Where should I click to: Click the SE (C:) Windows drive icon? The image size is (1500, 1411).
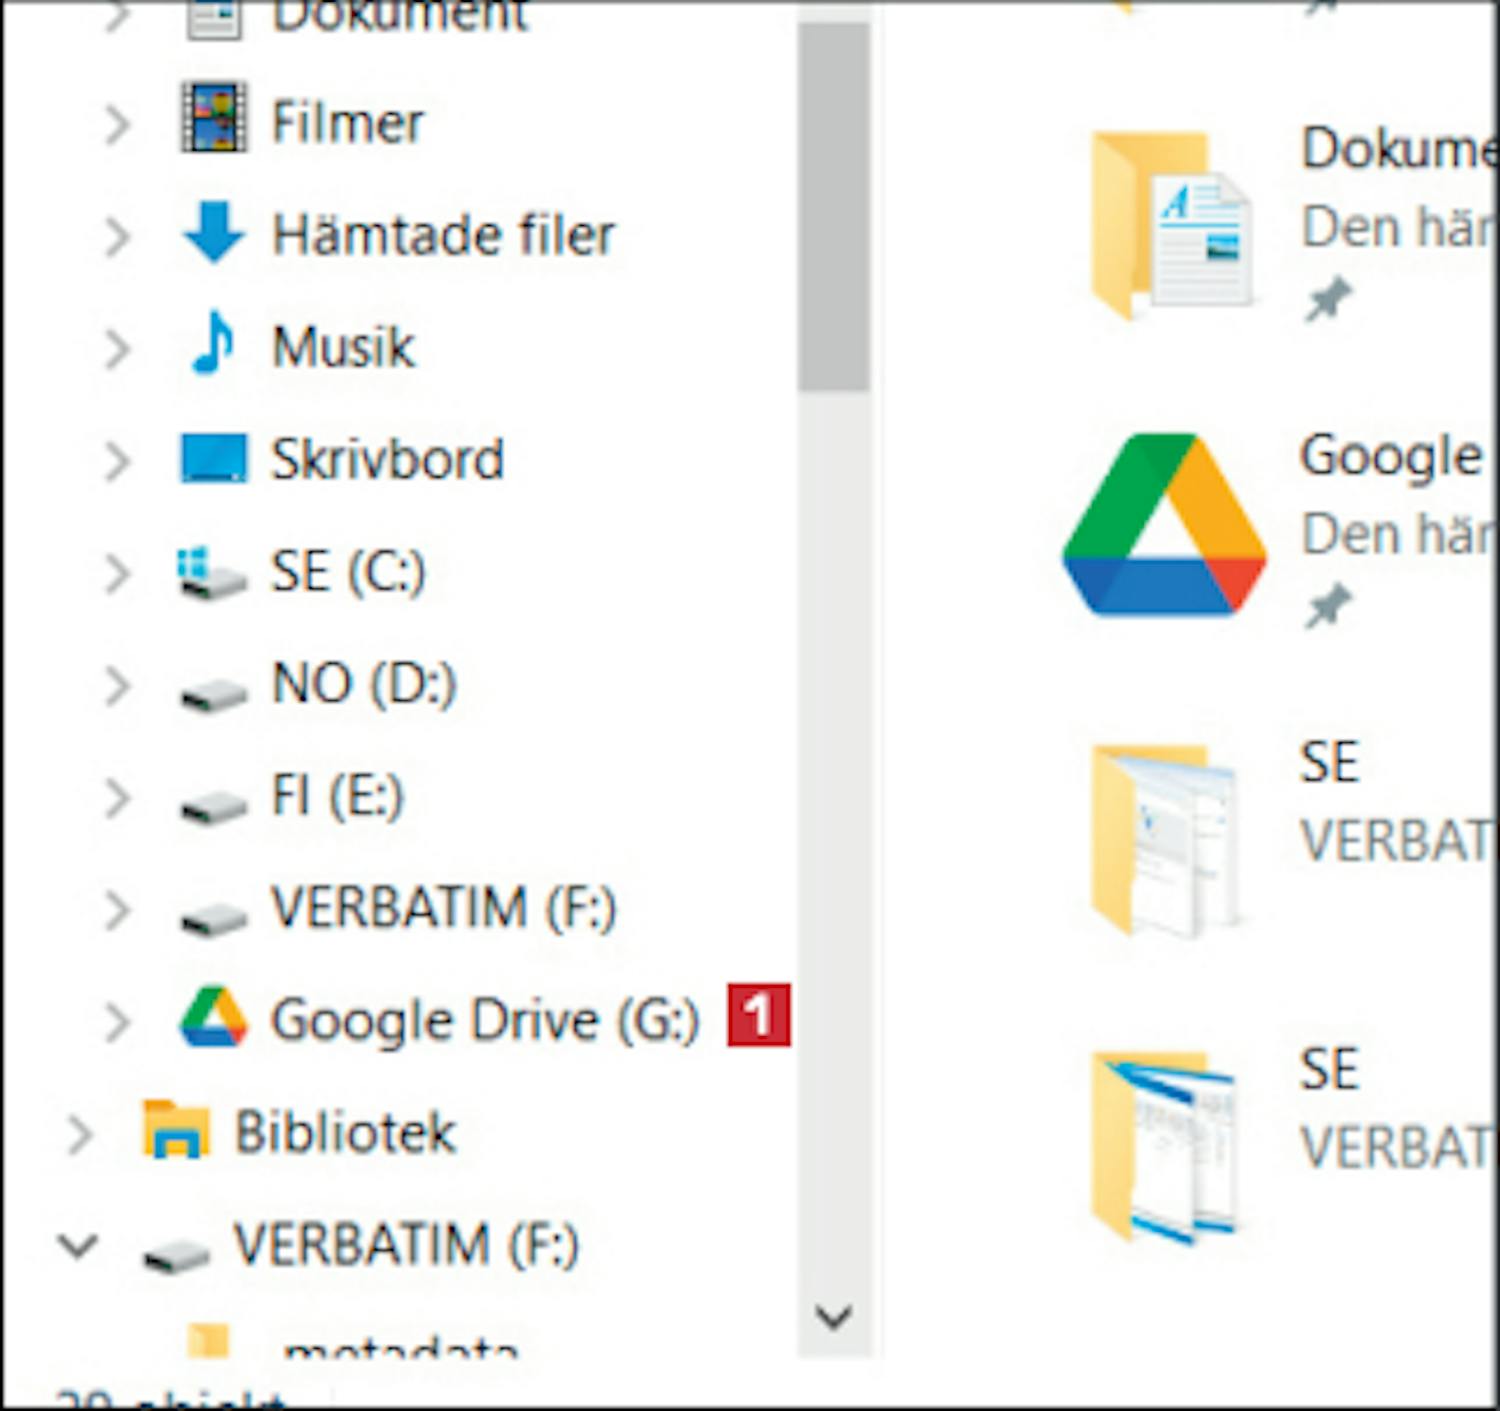click(x=211, y=574)
